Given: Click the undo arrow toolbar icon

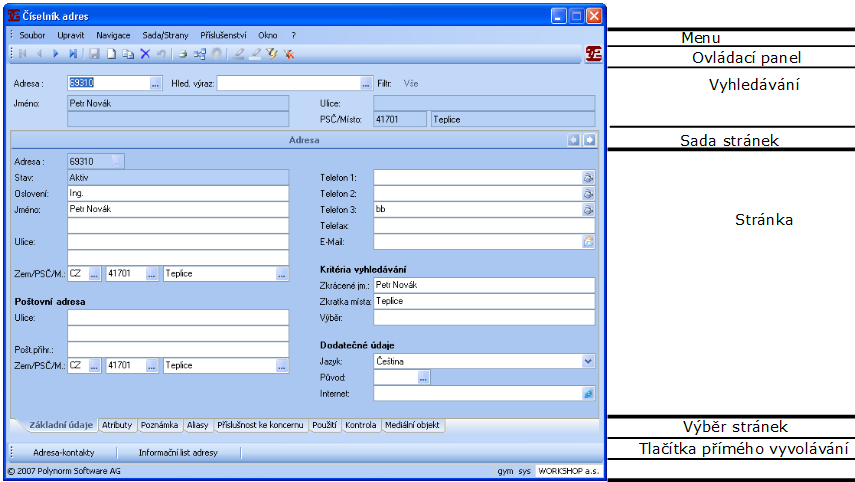Looking at the screenshot, I should click(161, 54).
